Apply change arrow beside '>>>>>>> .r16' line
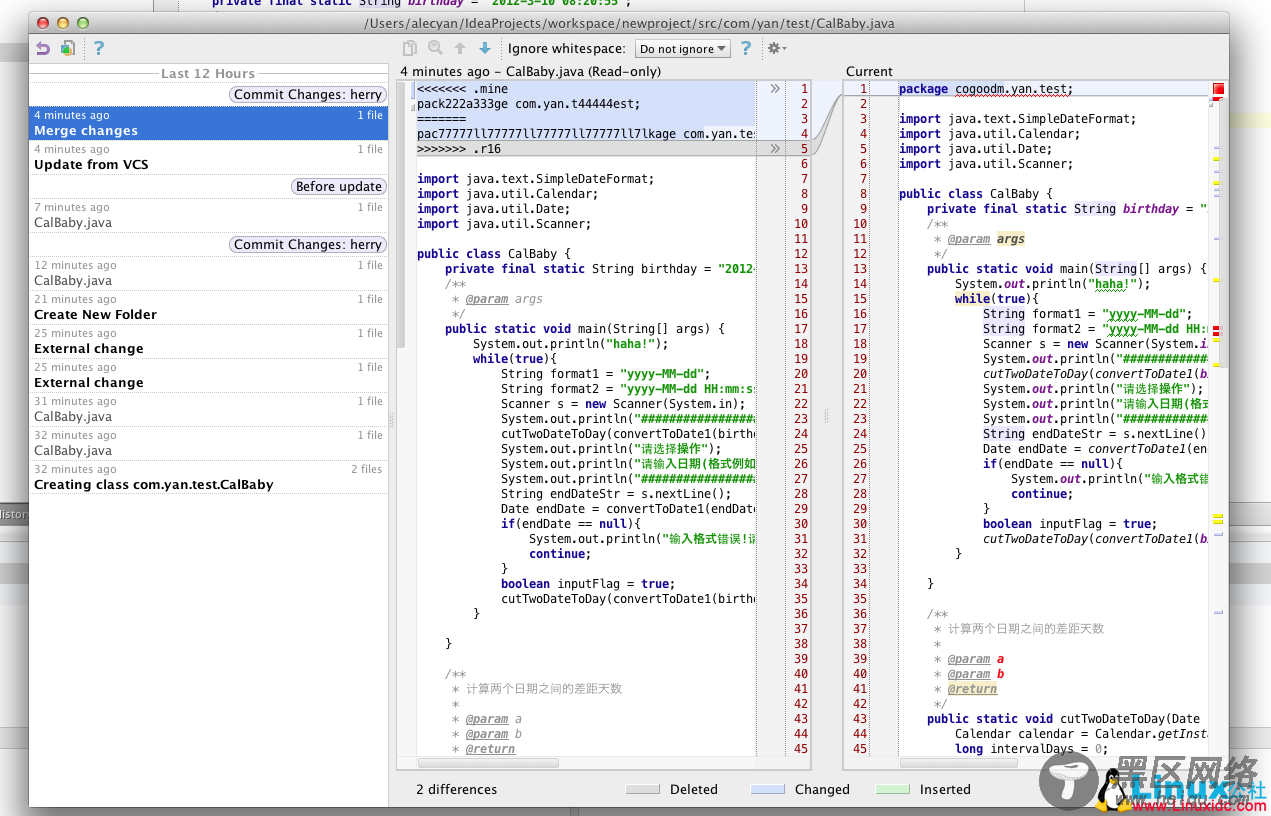Viewport: 1271px width, 816px height. point(774,149)
